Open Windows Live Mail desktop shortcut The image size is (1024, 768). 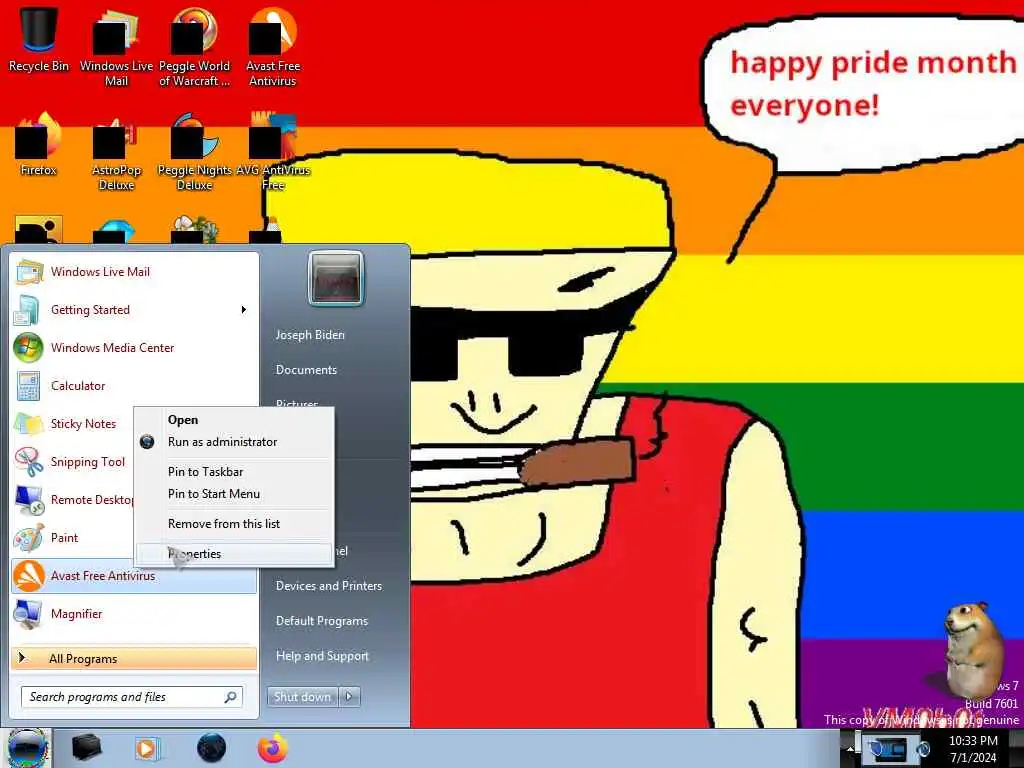(x=116, y=47)
